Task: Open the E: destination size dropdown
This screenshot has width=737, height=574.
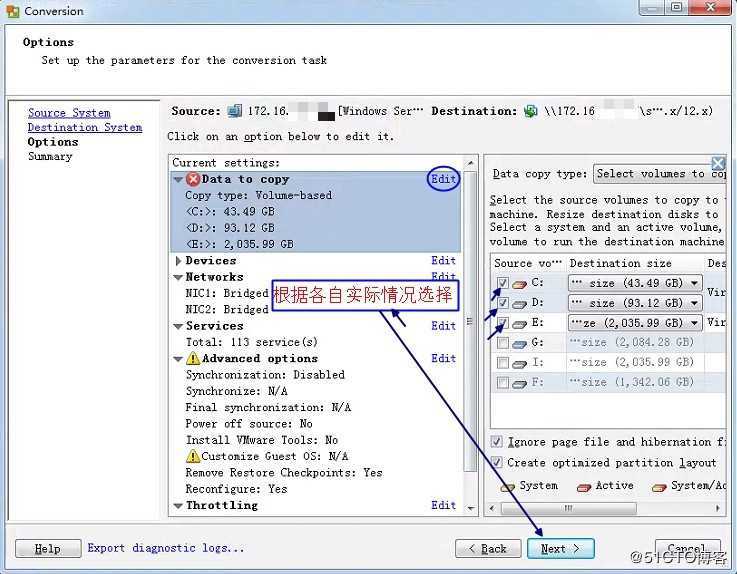Action: [x=635, y=323]
